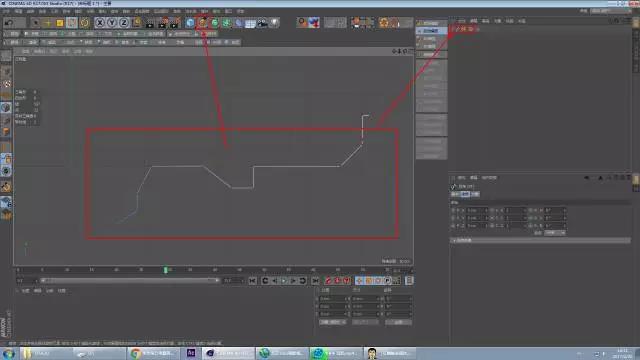This screenshot has width=640, height=360.
Task: Click the green Subdivision Surface generator icon
Action: [214, 23]
